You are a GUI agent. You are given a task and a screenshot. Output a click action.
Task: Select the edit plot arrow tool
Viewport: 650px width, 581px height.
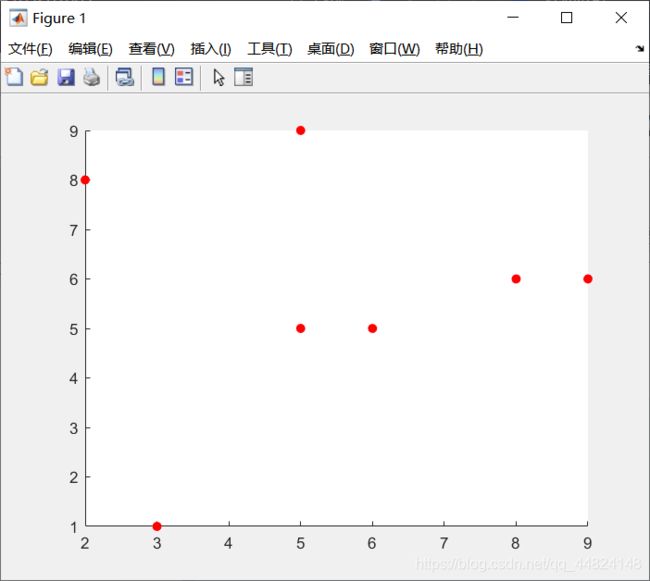point(219,77)
